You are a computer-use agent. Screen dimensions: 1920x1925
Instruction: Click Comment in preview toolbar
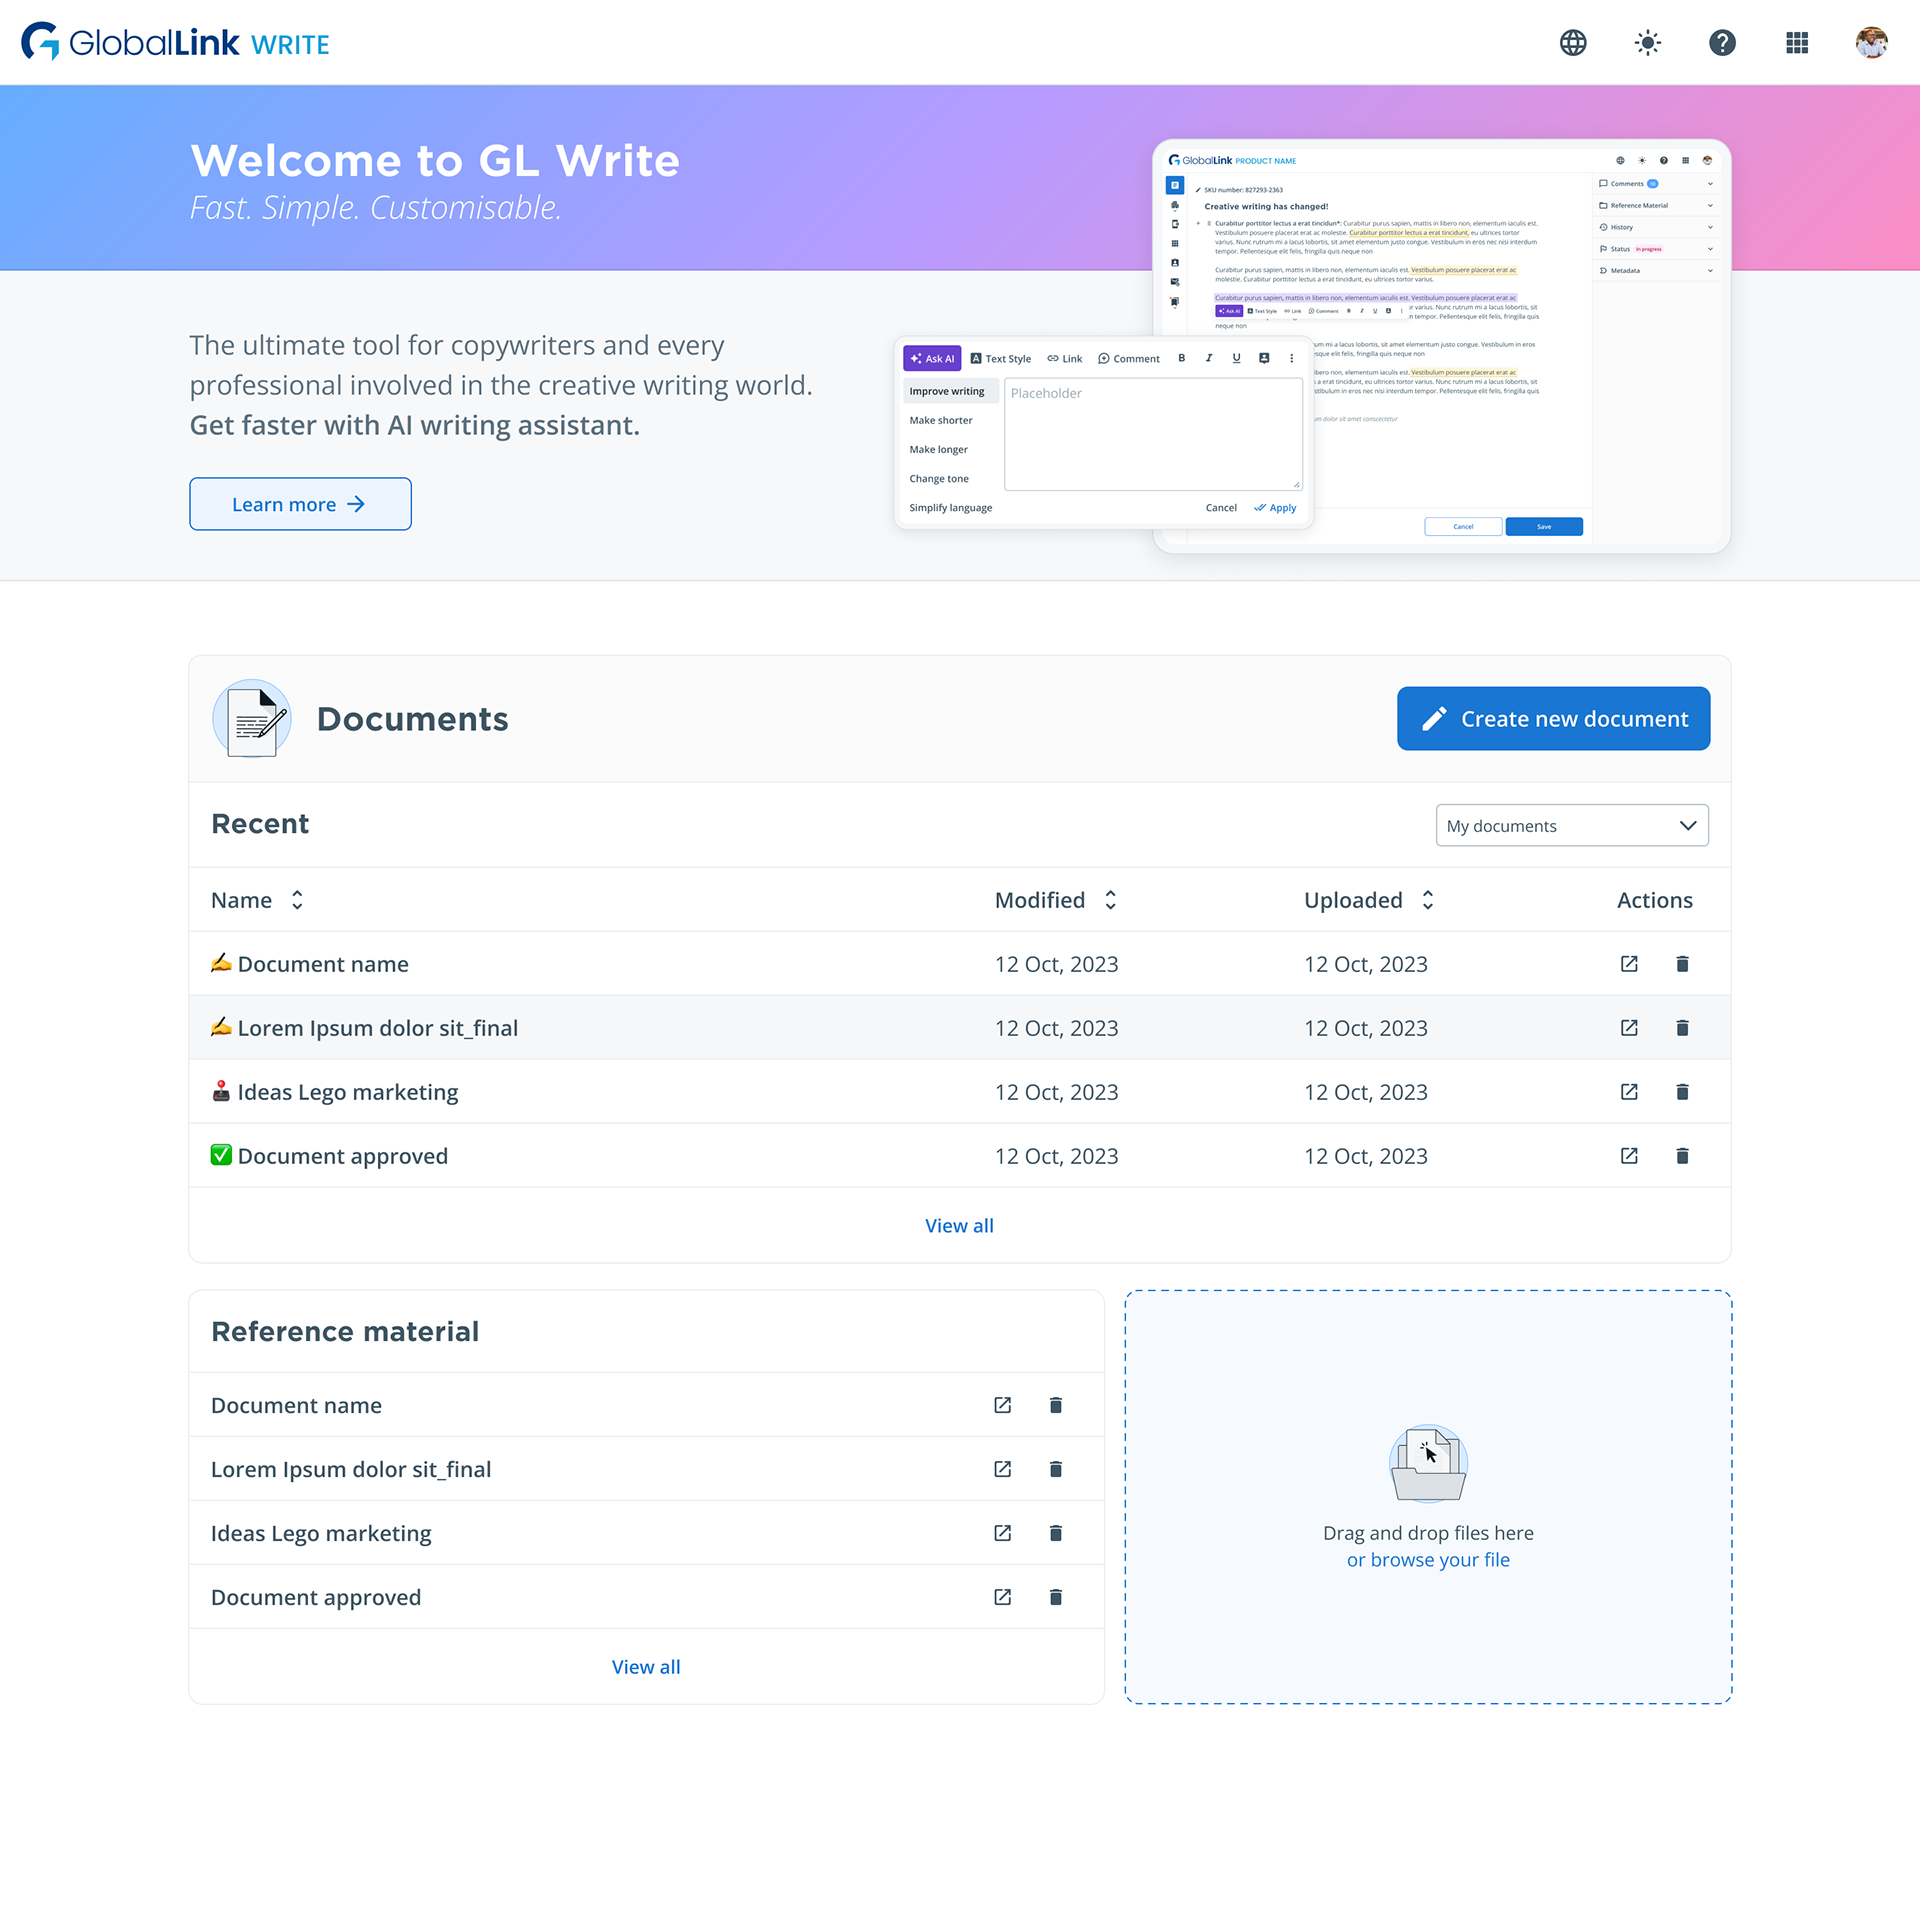[1128, 358]
